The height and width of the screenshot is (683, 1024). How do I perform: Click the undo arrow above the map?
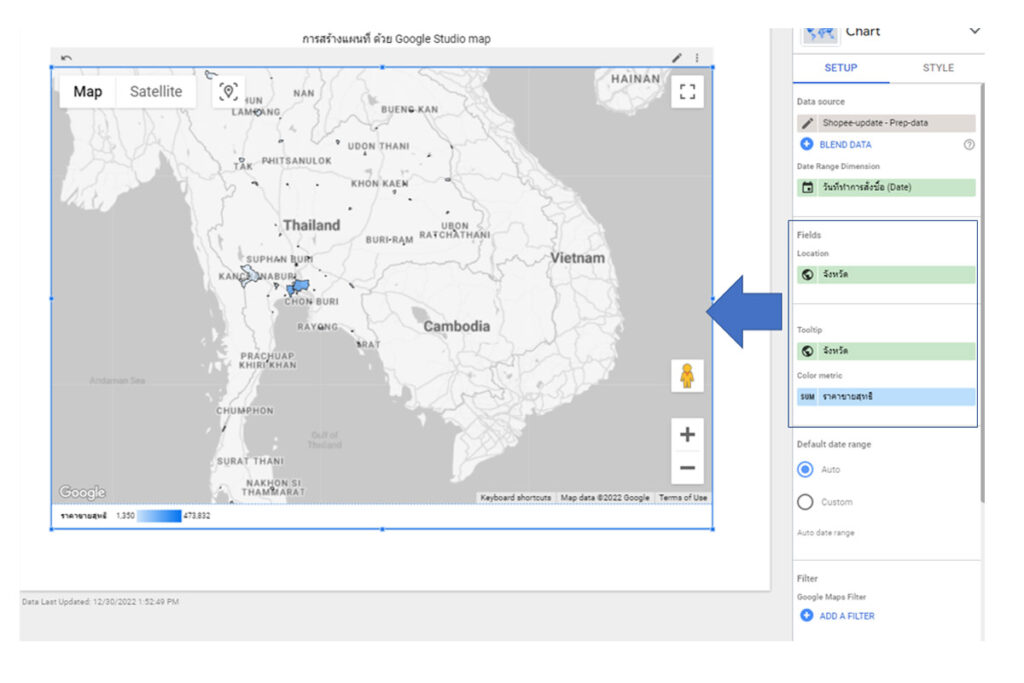[x=66, y=57]
